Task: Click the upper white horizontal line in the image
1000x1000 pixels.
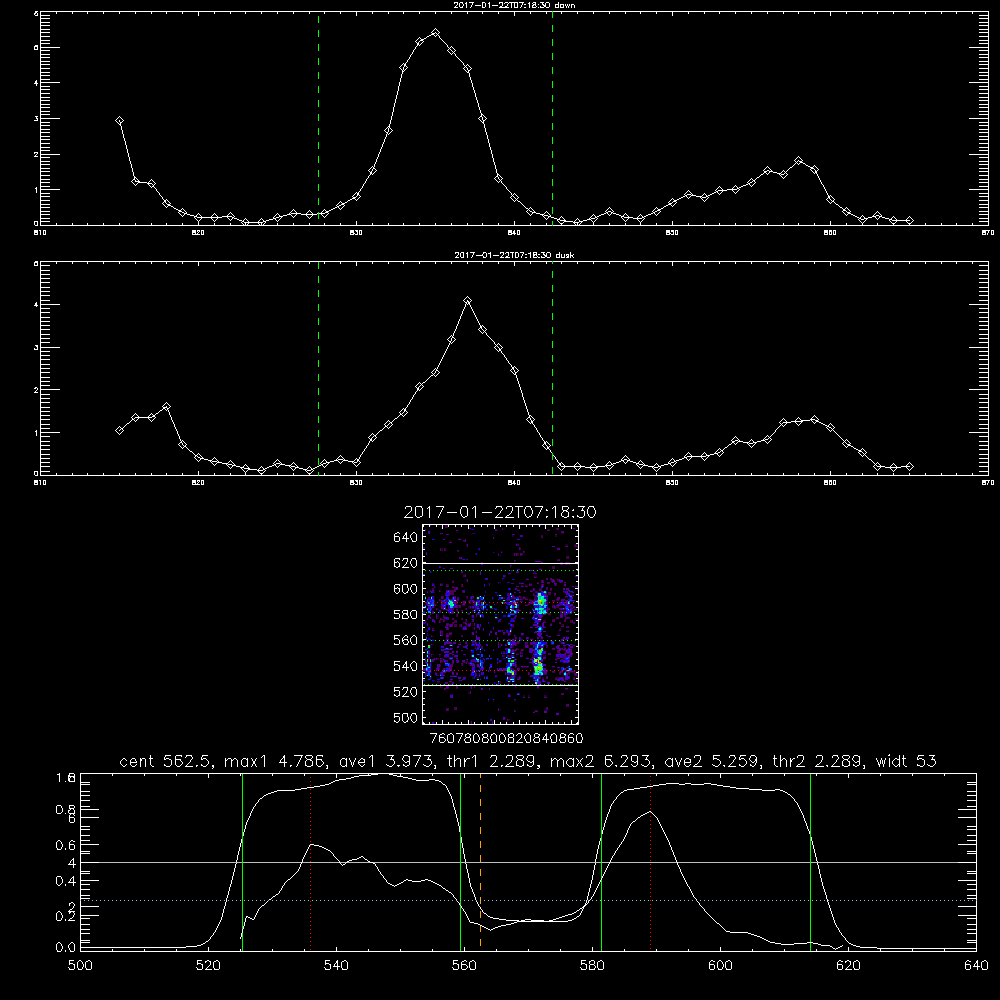Action: [x=501, y=563]
